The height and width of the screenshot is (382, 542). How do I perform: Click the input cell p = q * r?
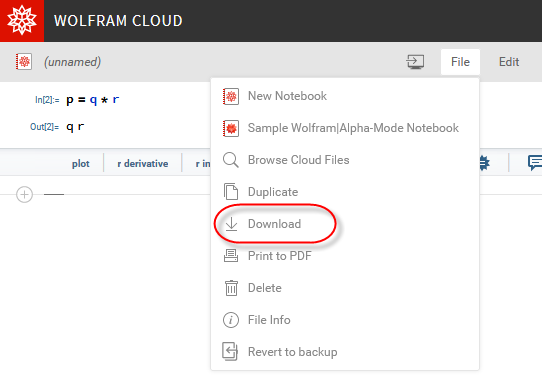pyautogui.click(x=93, y=100)
